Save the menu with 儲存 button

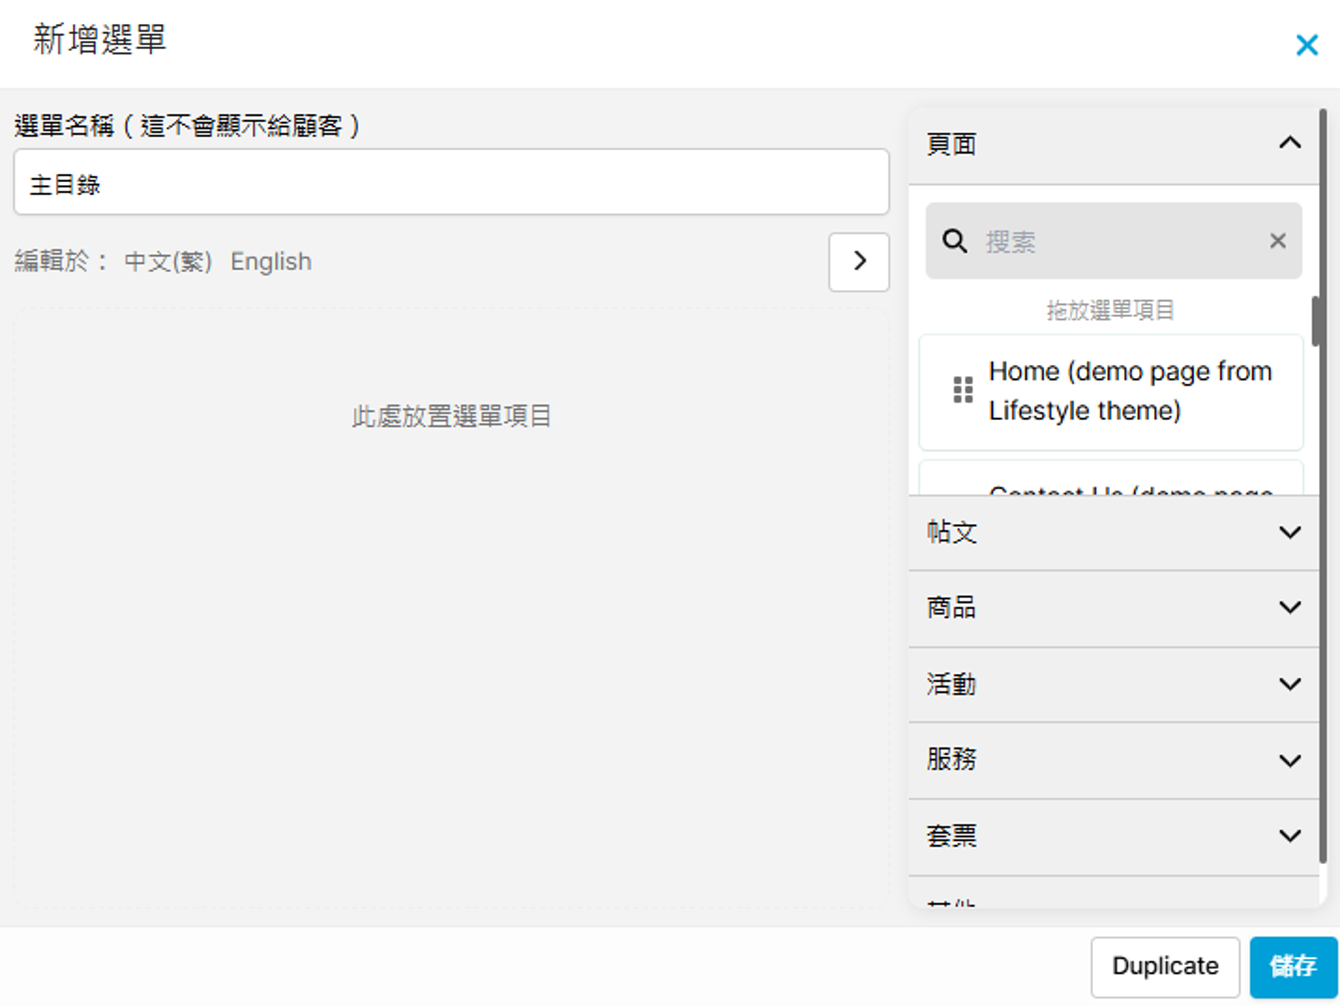(1293, 966)
